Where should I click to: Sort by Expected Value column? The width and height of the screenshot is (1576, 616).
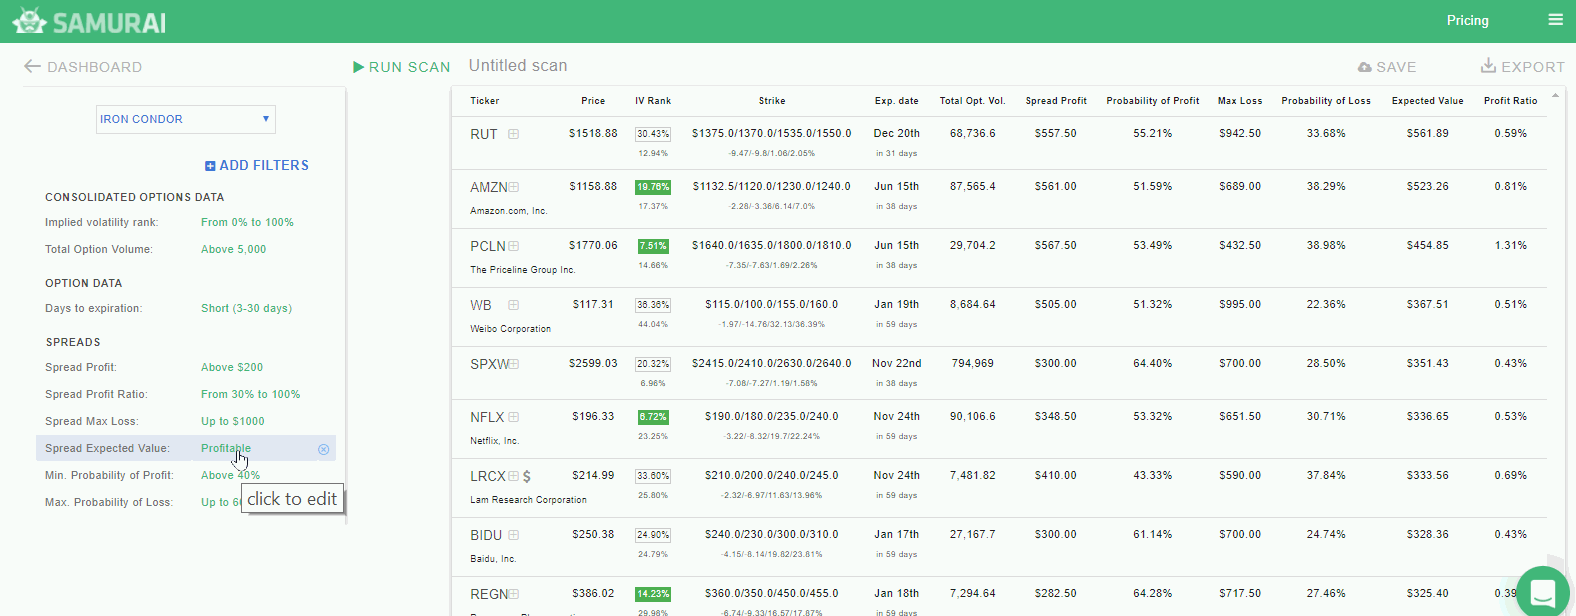[x=1427, y=101]
